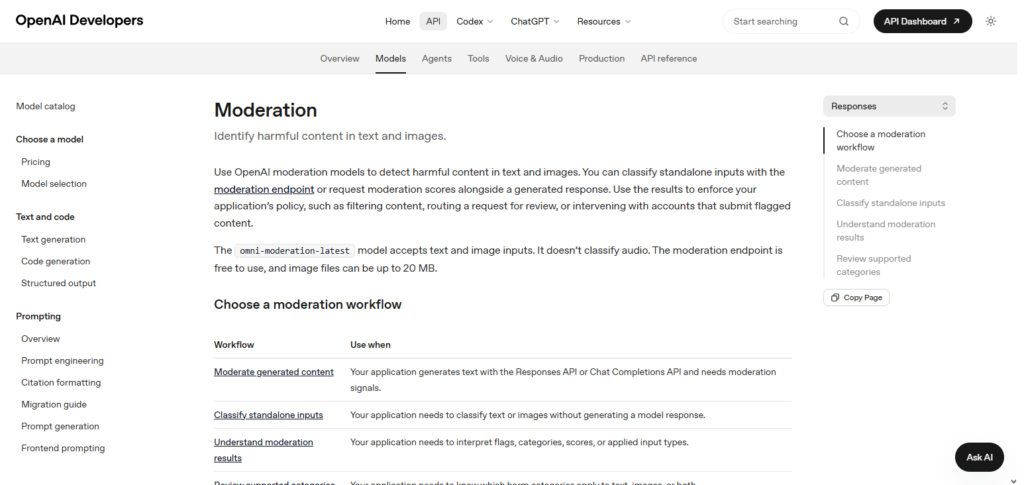Image resolution: width=1024 pixels, height=485 pixels.
Task: Open Prompt engineering in the sidebar
Action: [x=62, y=361]
